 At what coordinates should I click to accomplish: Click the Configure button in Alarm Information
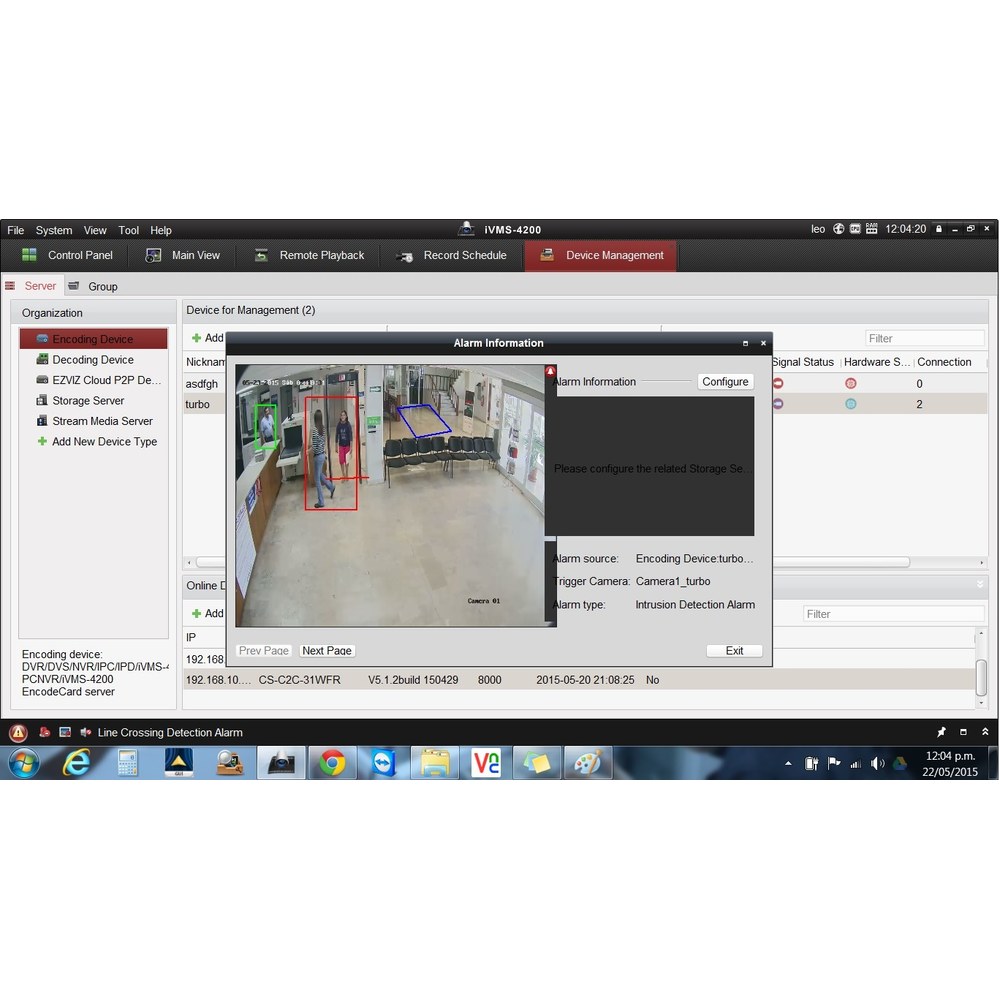click(x=725, y=381)
